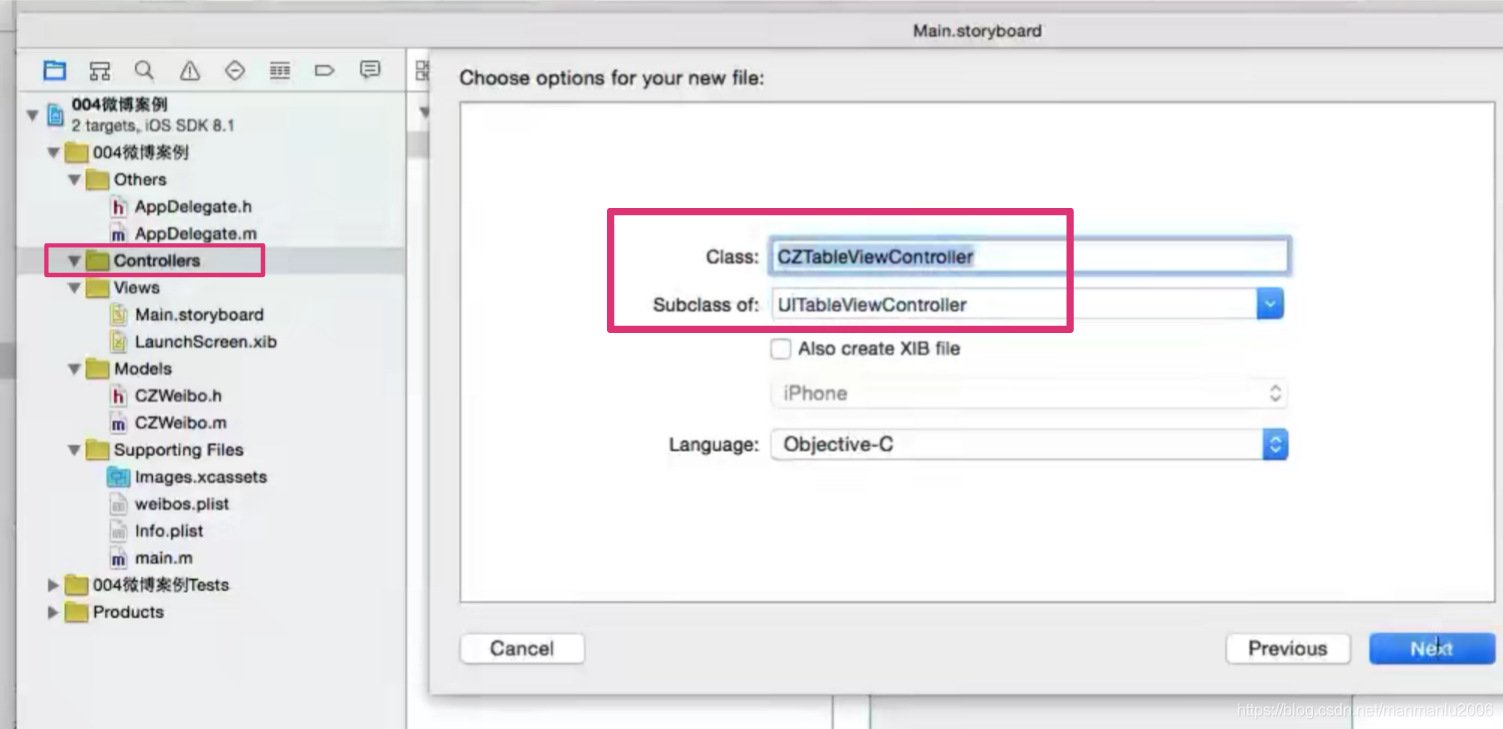The image size is (1503, 729).
Task: Open the iPhone device popup menu
Action: click(1028, 393)
